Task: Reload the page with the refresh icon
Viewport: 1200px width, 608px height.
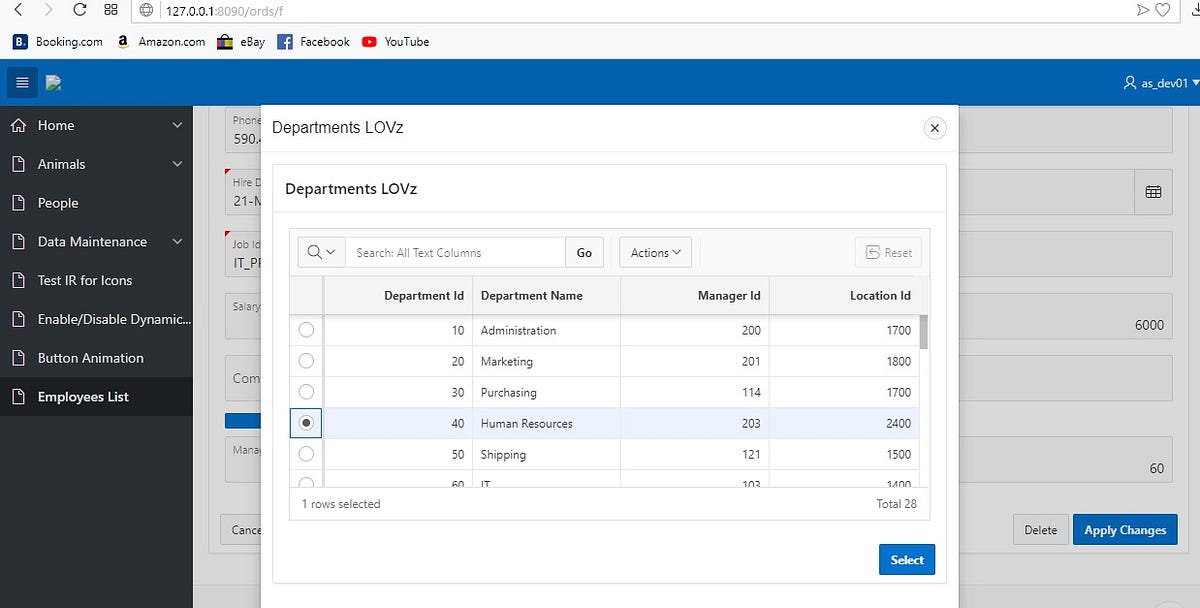Action: click(79, 10)
